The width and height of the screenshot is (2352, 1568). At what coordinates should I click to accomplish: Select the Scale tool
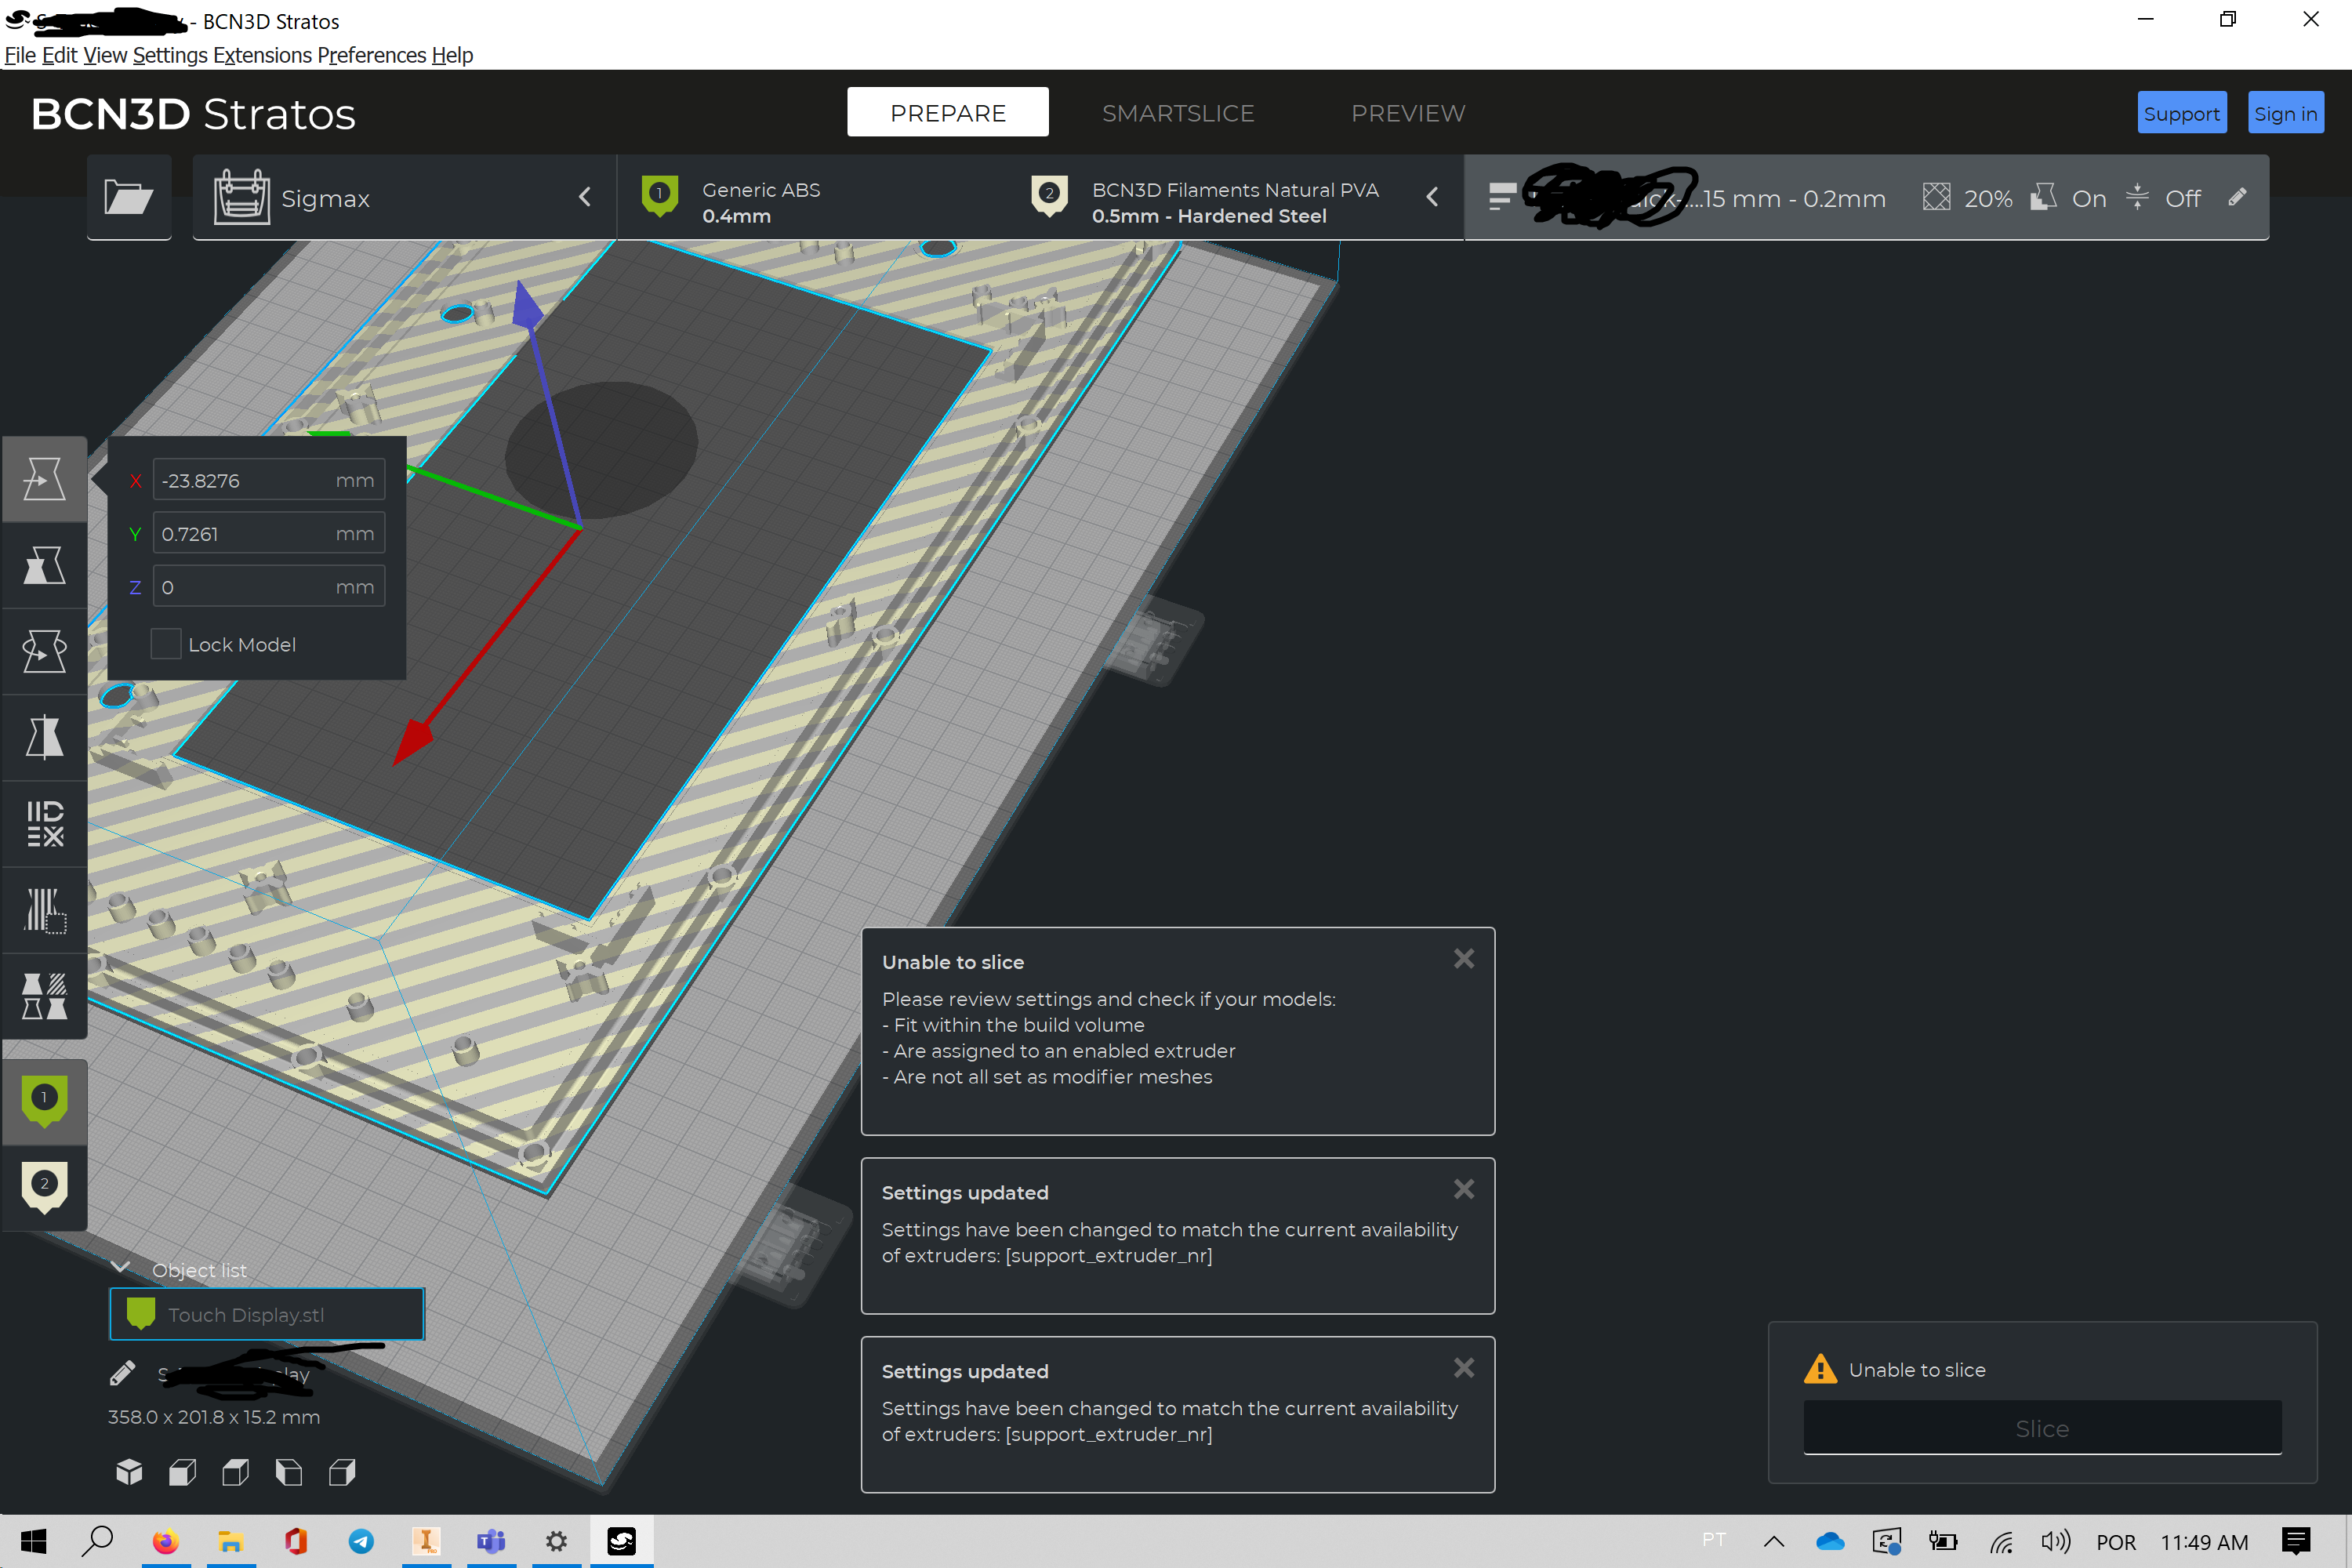(x=44, y=565)
